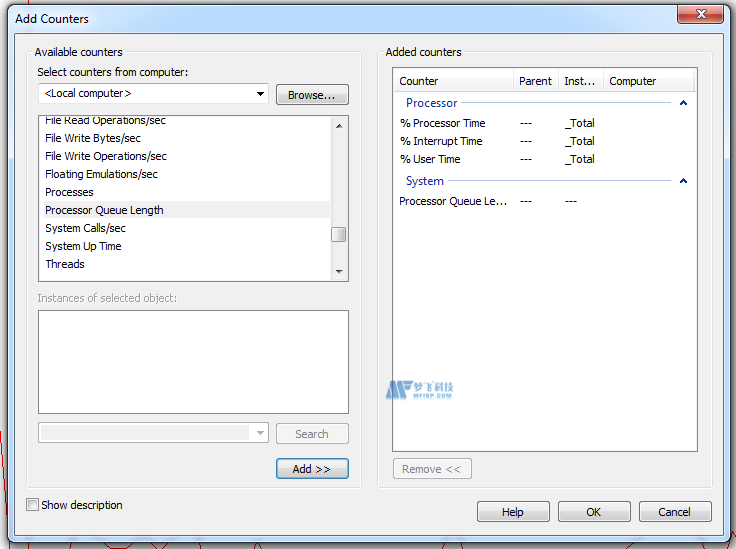Viewport: 736px width, 549px height.
Task: Collapse the Processor group in Added counters
Action: tap(683, 103)
